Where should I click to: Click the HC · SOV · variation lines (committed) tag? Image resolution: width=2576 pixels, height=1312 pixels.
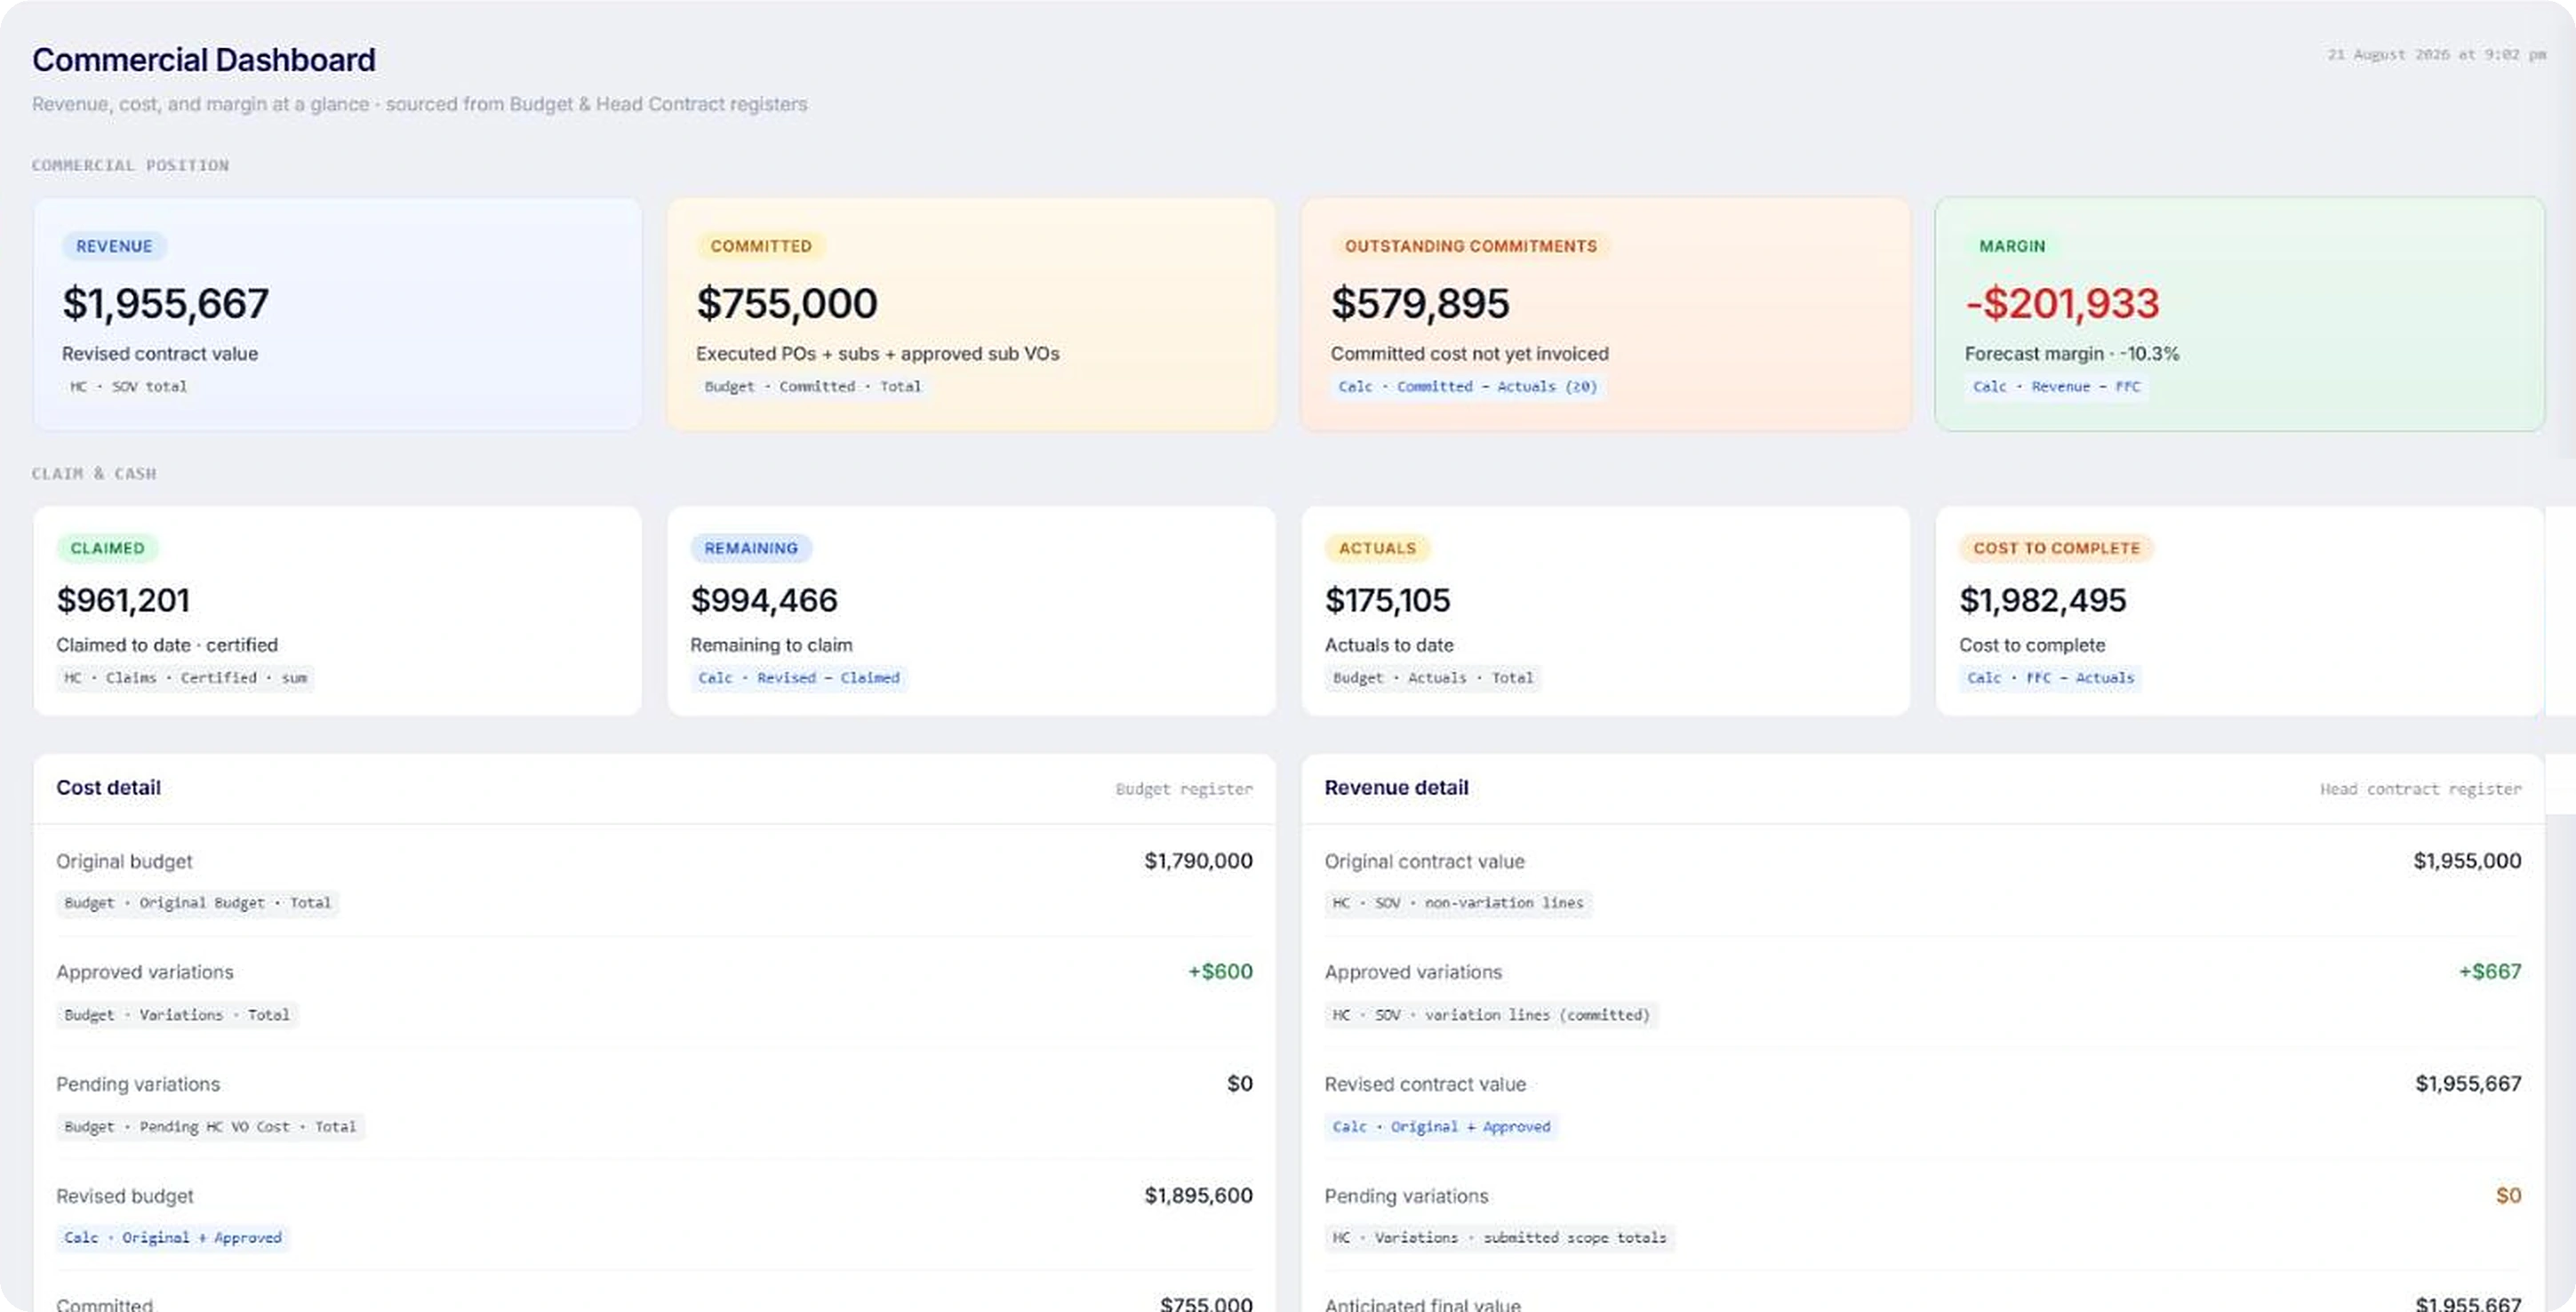tap(1491, 1015)
